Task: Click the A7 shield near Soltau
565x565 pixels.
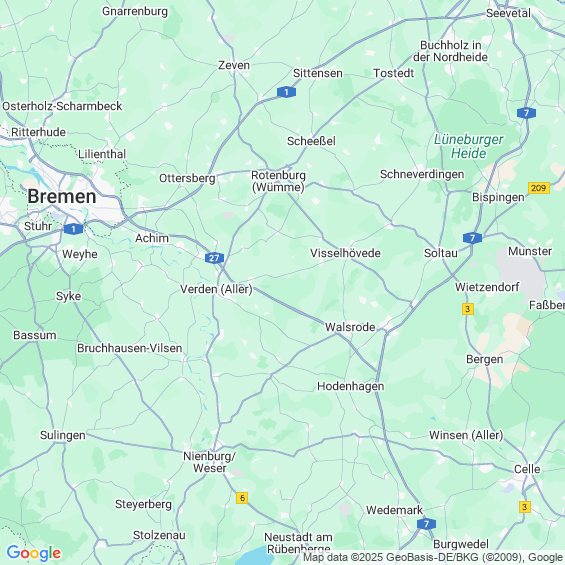Action: coord(472,238)
